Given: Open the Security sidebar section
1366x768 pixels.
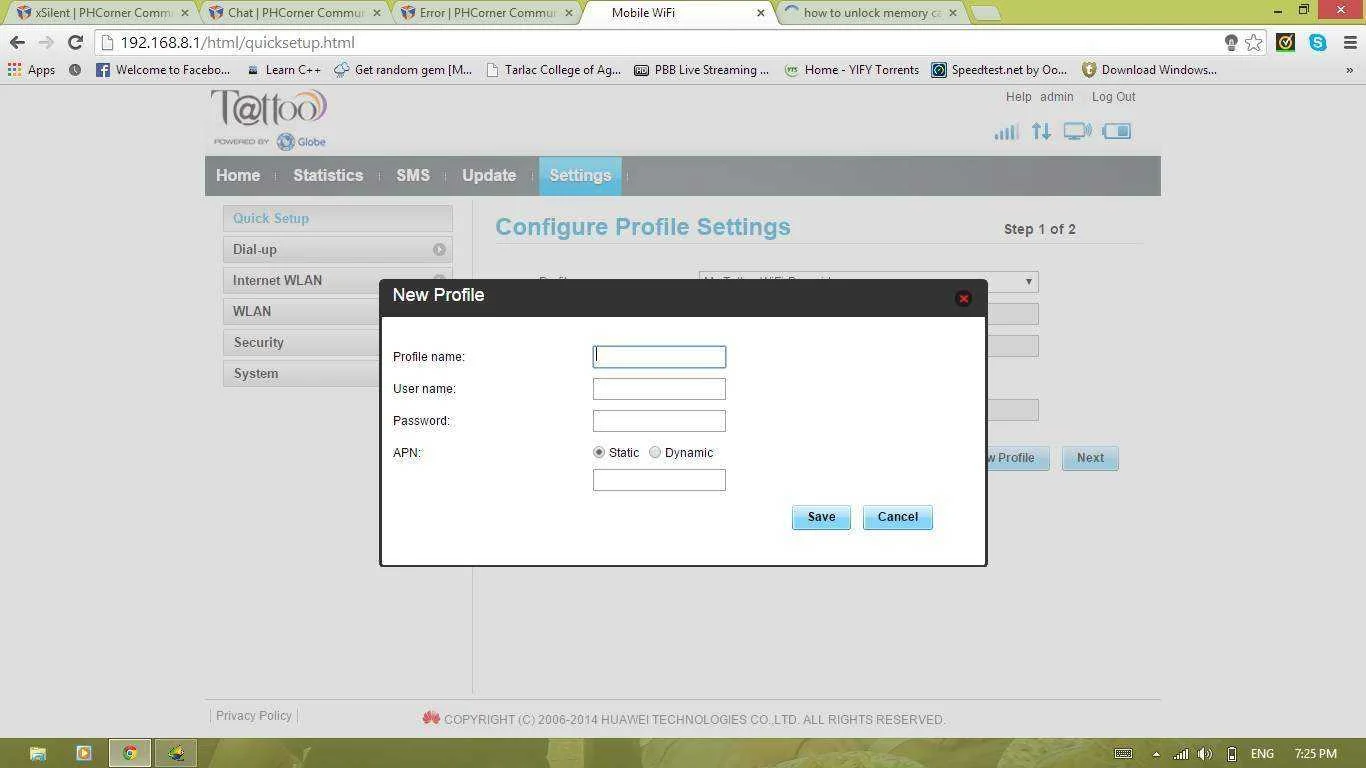Looking at the screenshot, I should click(x=301, y=342).
